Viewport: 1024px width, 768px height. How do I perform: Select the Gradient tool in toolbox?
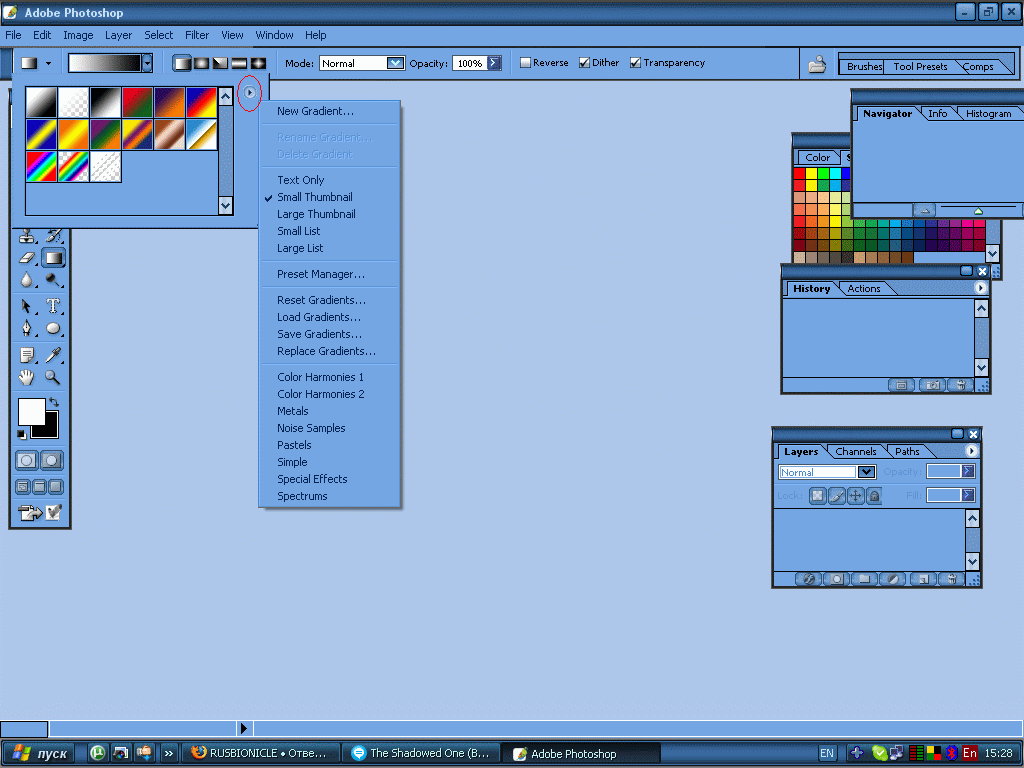(54, 258)
